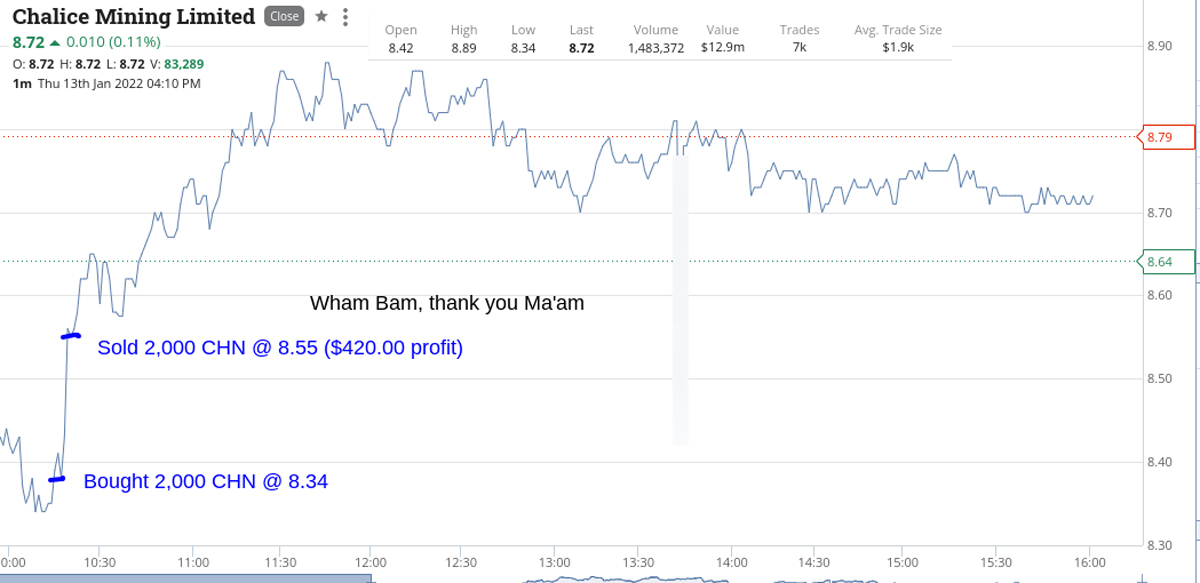Click the 12:00 time axis label

click(370, 563)
